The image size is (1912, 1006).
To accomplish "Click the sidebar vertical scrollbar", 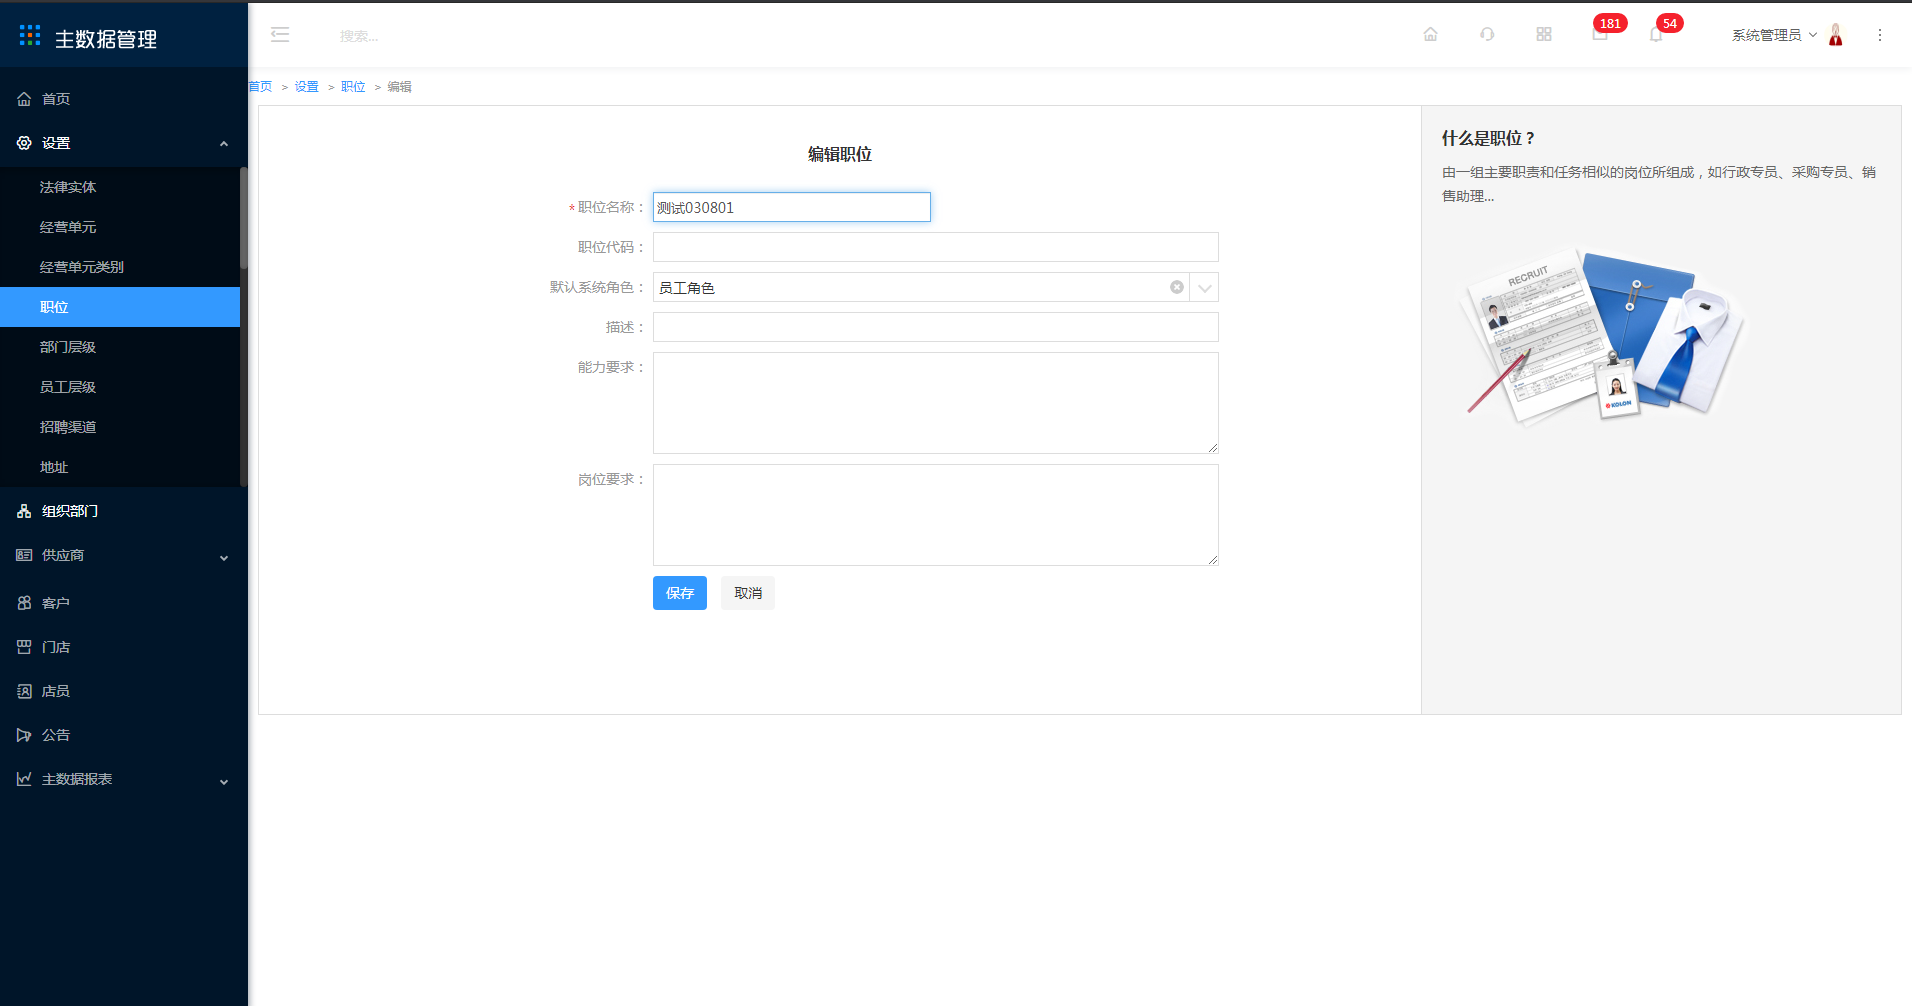I will click(243, 218).
